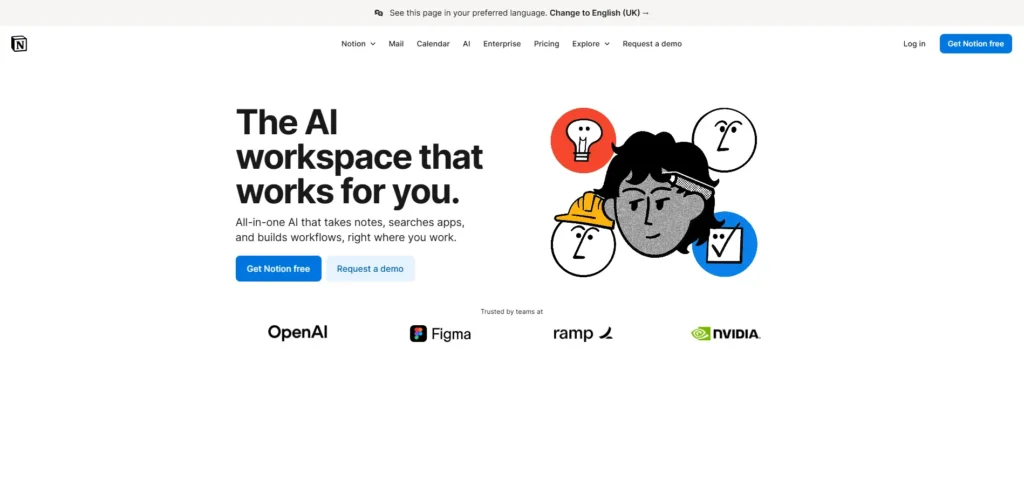Open Calendar in navigation
This screenshot has height=494, width=1024.
(433, 44)
